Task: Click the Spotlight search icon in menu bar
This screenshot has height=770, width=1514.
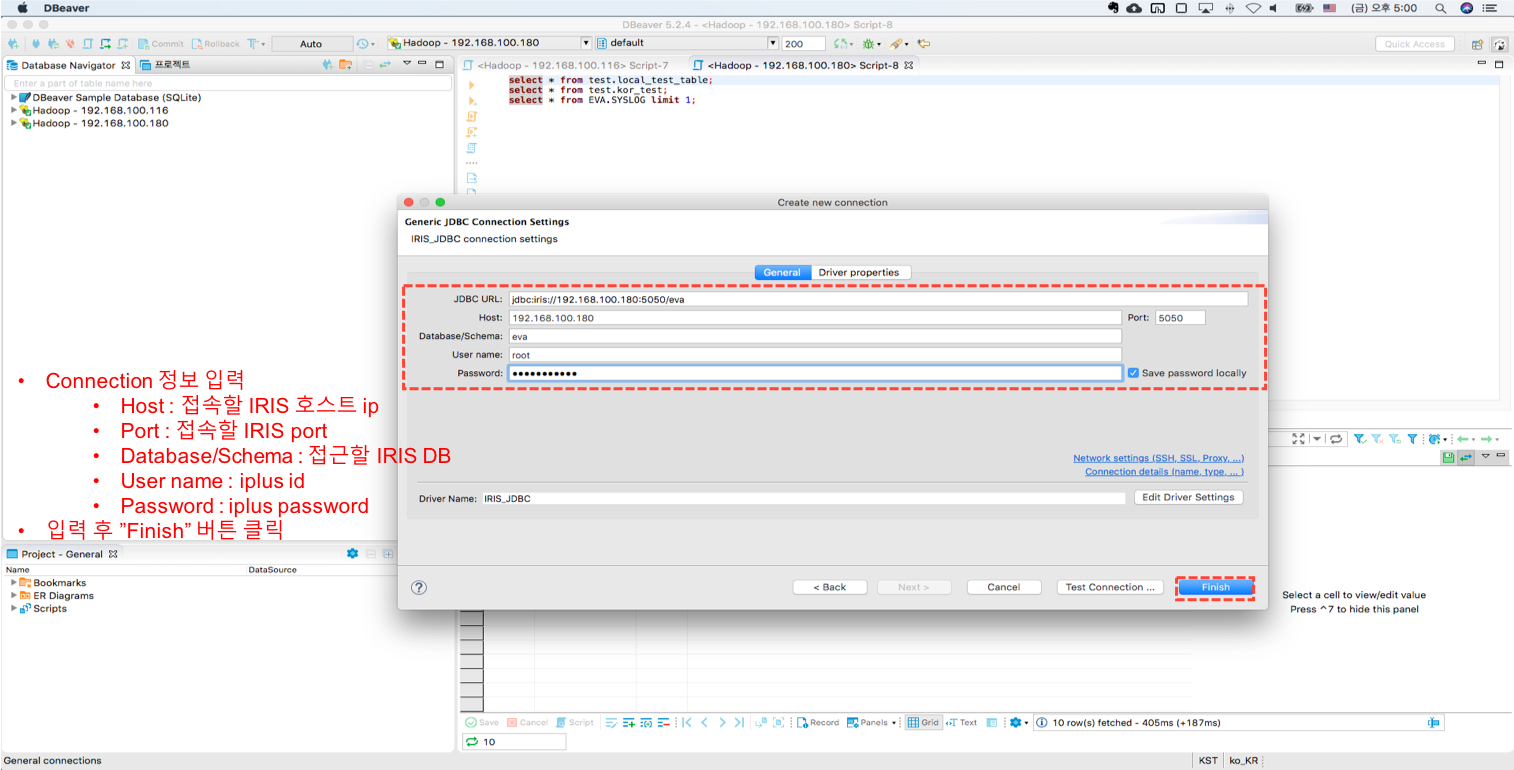Action: coord(1441,8)
